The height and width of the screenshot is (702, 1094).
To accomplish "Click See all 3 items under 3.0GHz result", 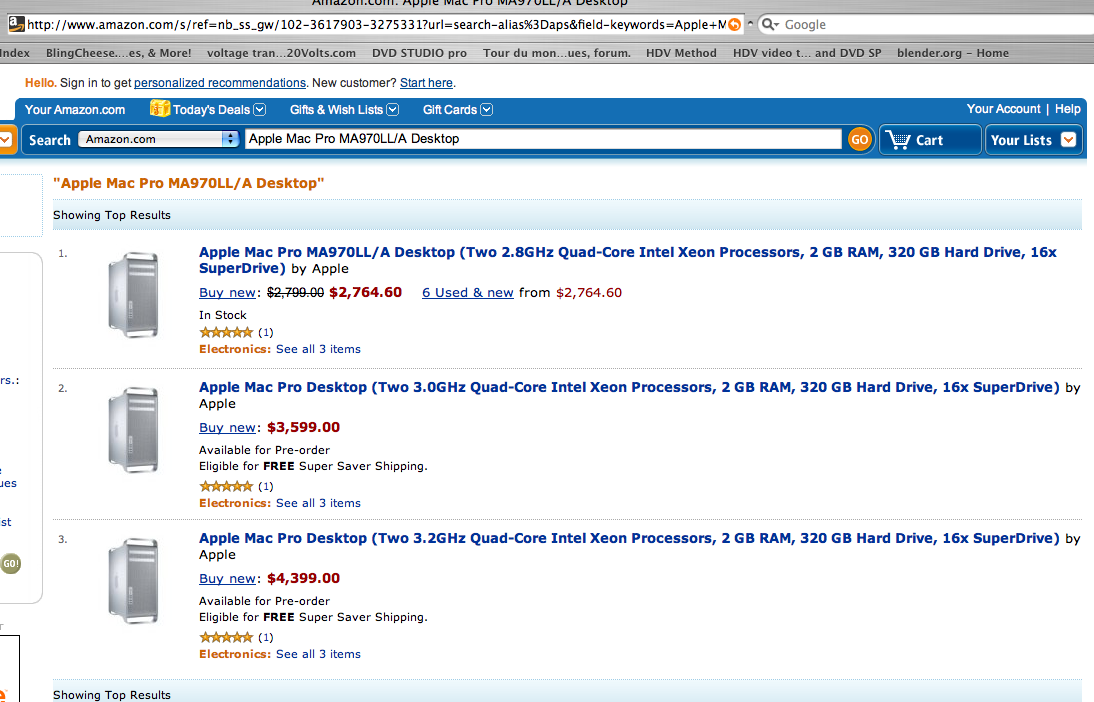I will coord(318,503).
